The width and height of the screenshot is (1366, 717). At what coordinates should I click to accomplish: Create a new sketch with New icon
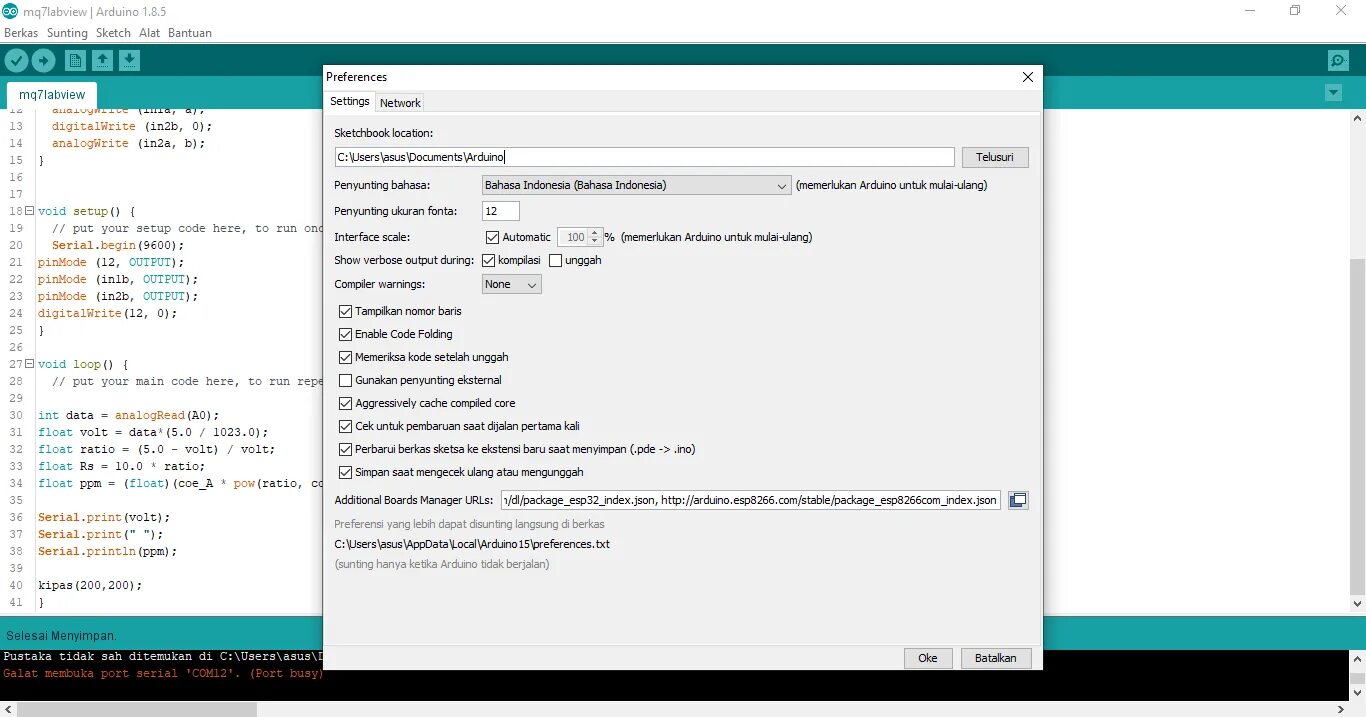(x=75, y=61)
